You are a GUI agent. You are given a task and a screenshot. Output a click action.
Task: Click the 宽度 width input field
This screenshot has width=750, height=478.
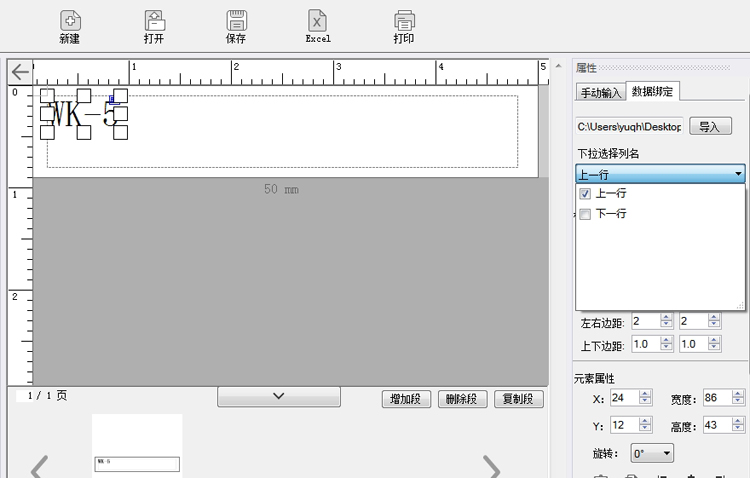tap(716, 399)
